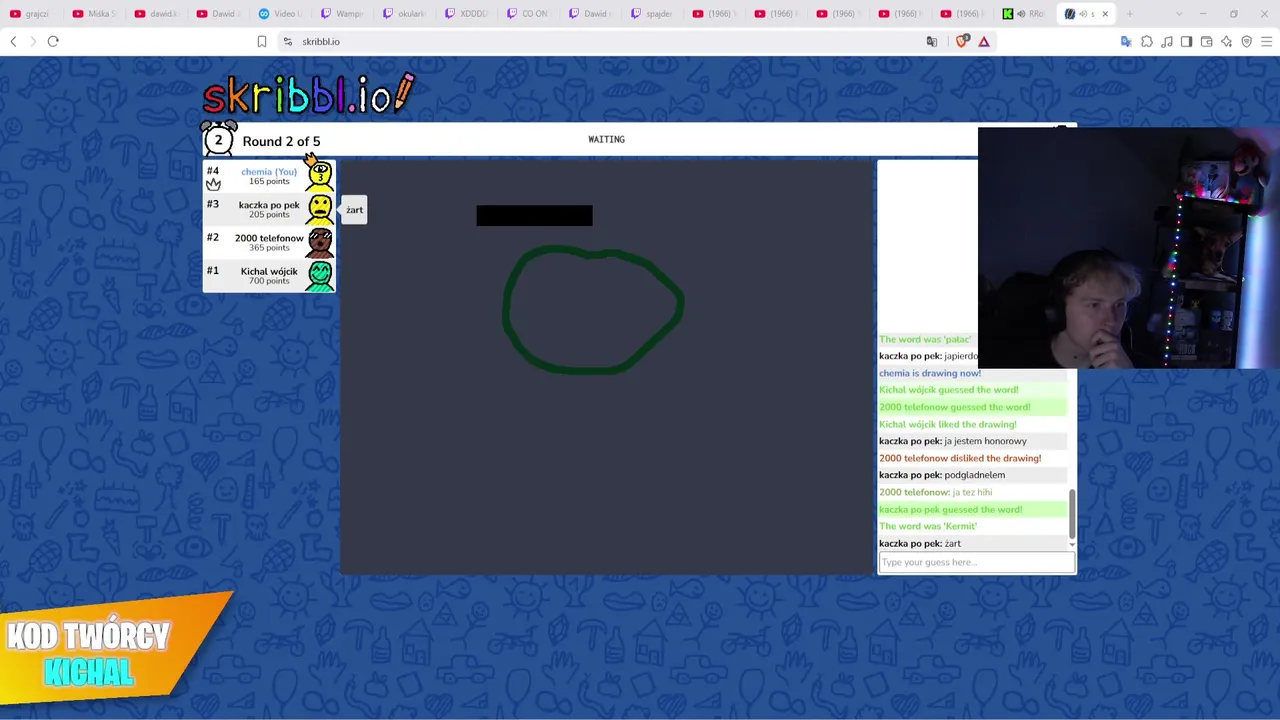Click chat message 'ja tez hihi'
The height and width of the screenshot is (720, 1280).
(972, 492)
